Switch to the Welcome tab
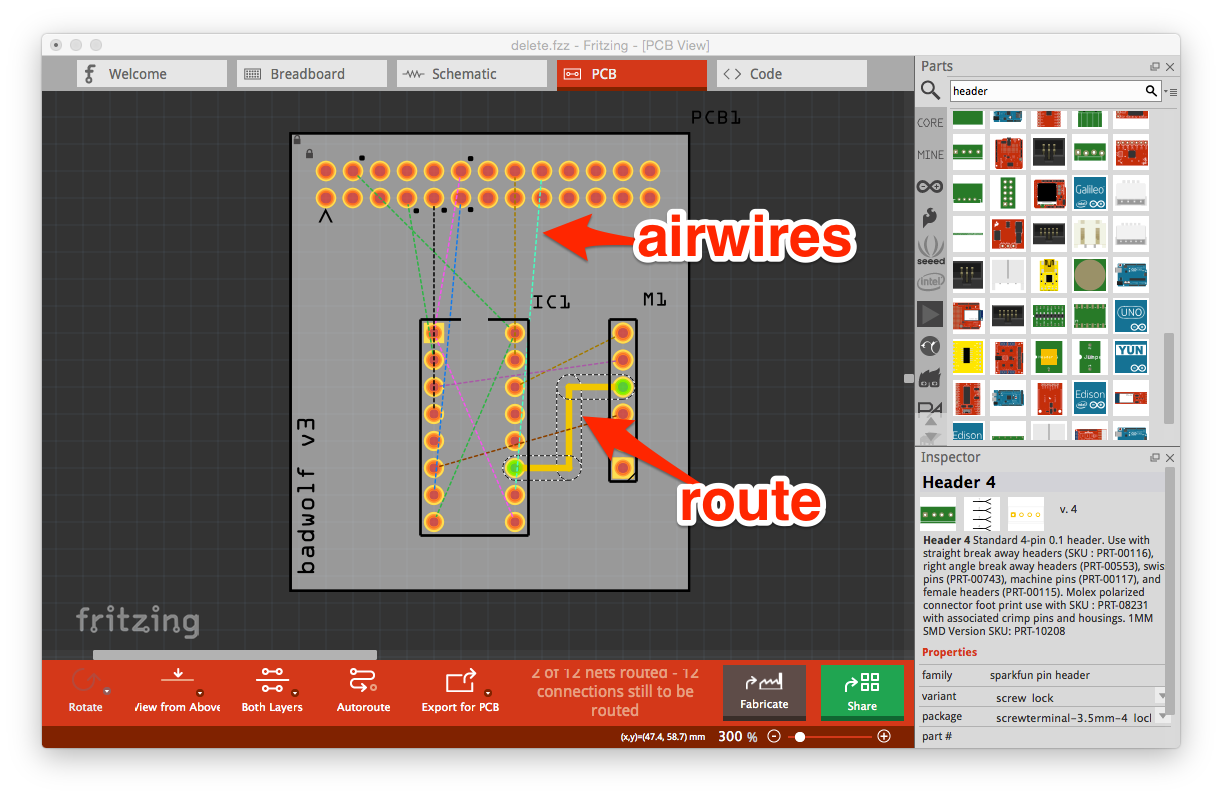 tap(152, 74)
